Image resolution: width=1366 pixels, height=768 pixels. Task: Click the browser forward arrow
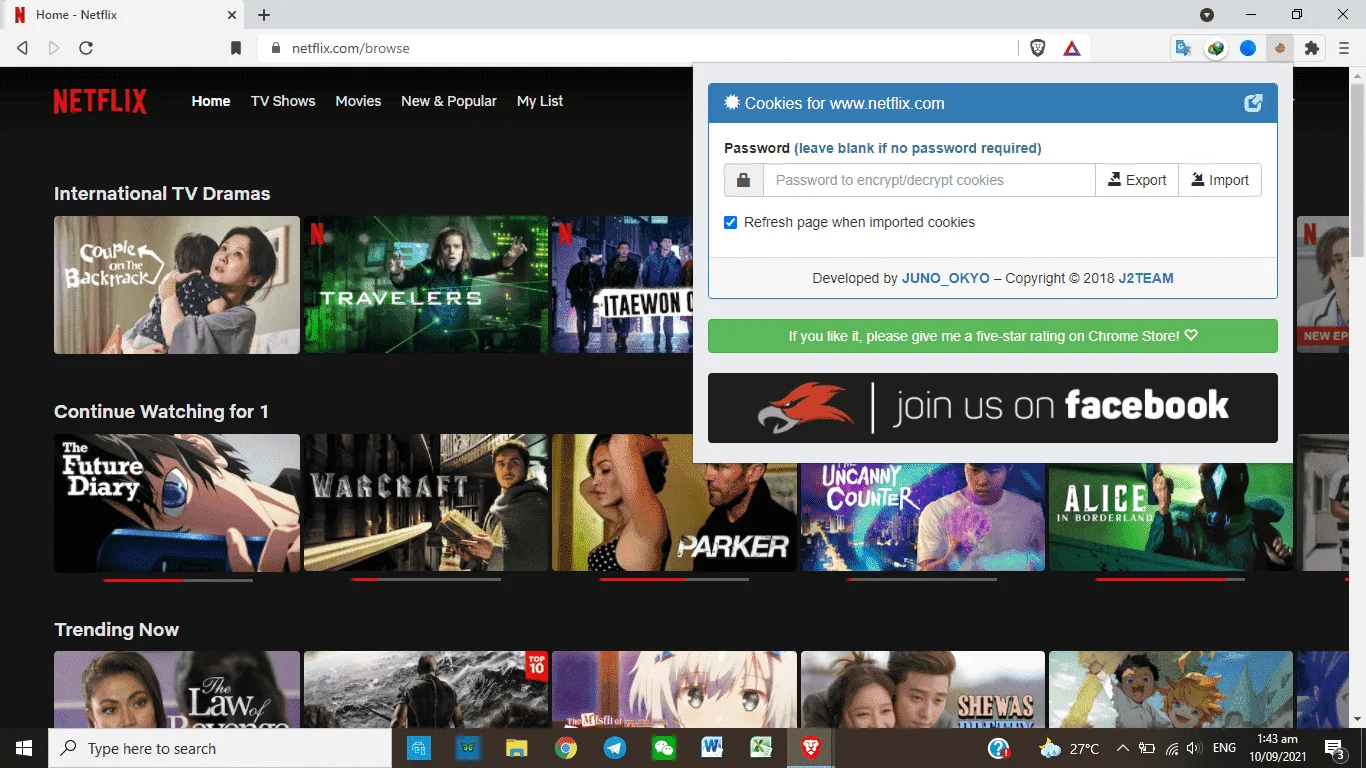click(x=54, y=48)
